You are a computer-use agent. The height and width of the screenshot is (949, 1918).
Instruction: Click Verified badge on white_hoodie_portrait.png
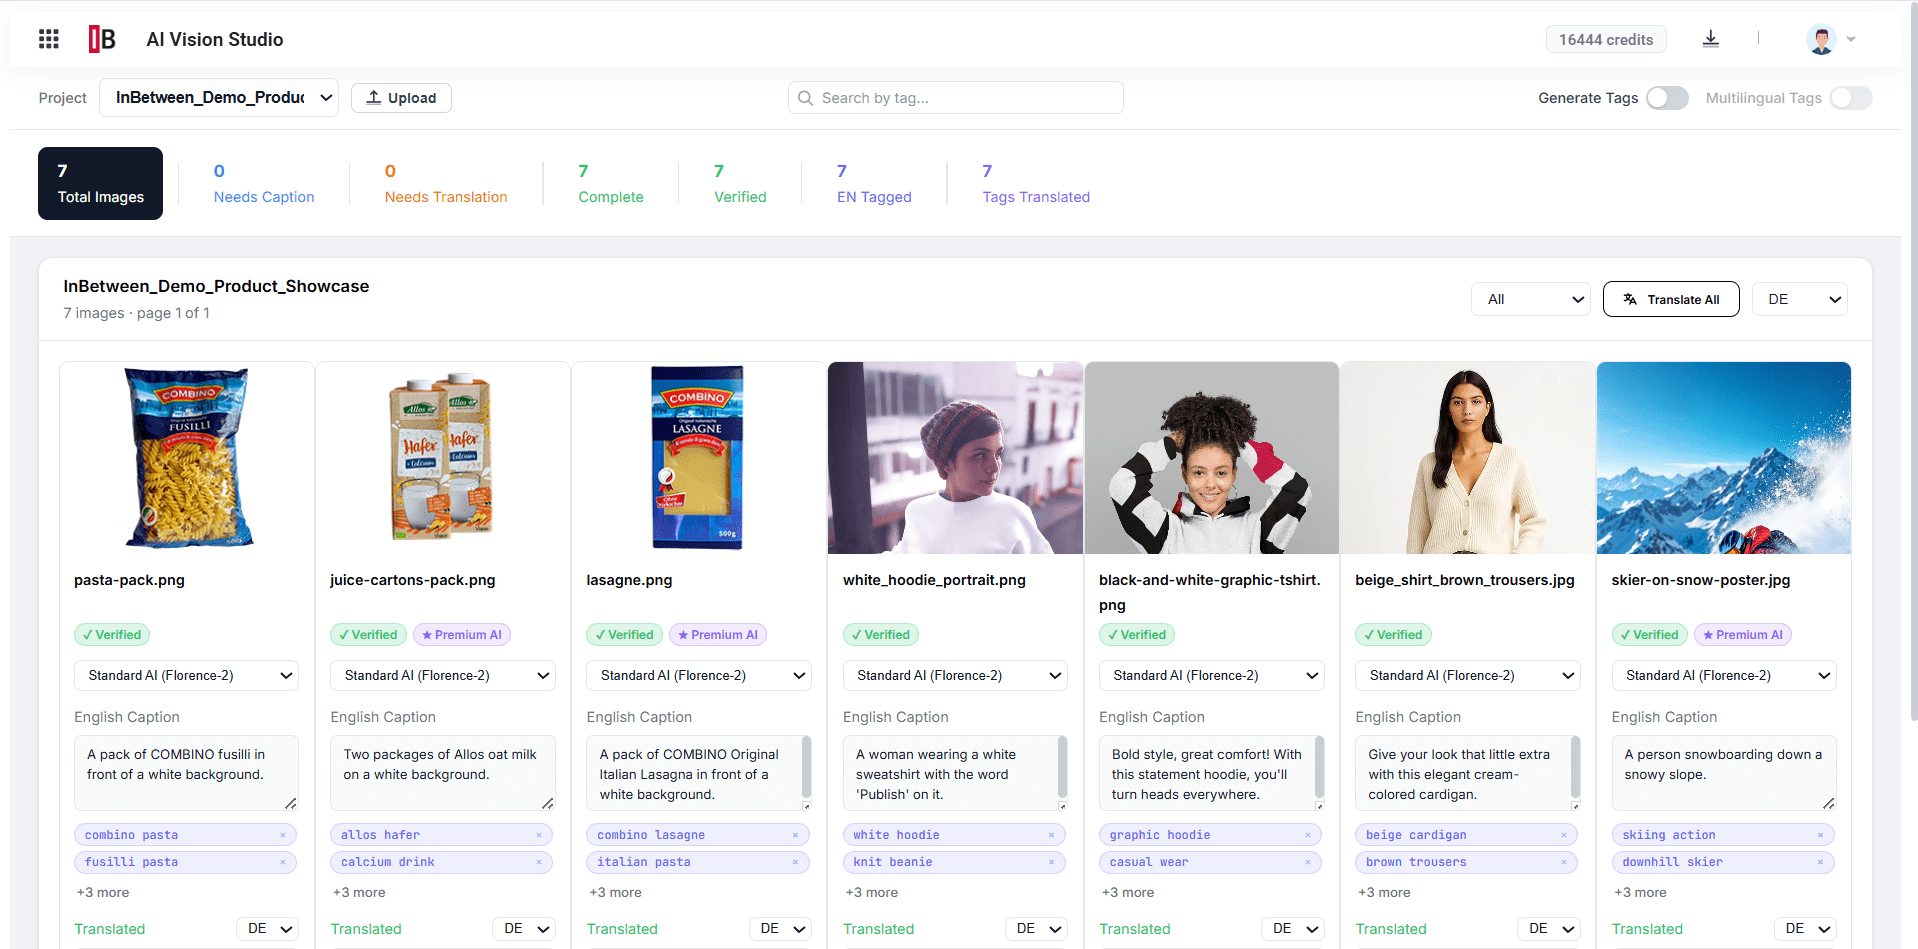tap(881, 635)
